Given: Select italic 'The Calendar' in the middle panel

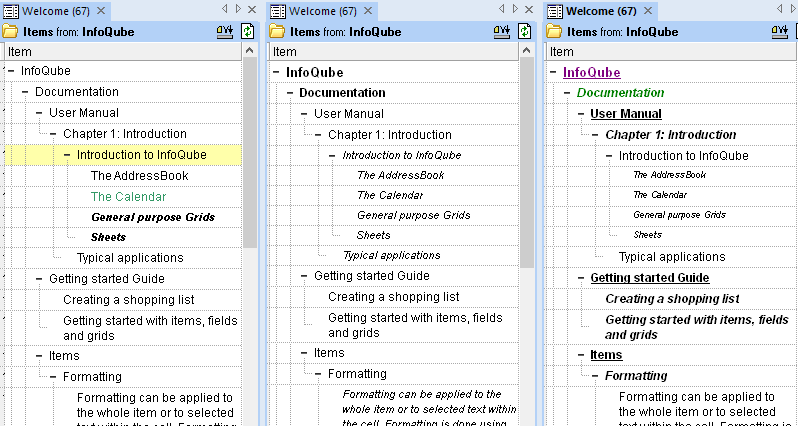Looking at the screenshot, I should (390, 195).
